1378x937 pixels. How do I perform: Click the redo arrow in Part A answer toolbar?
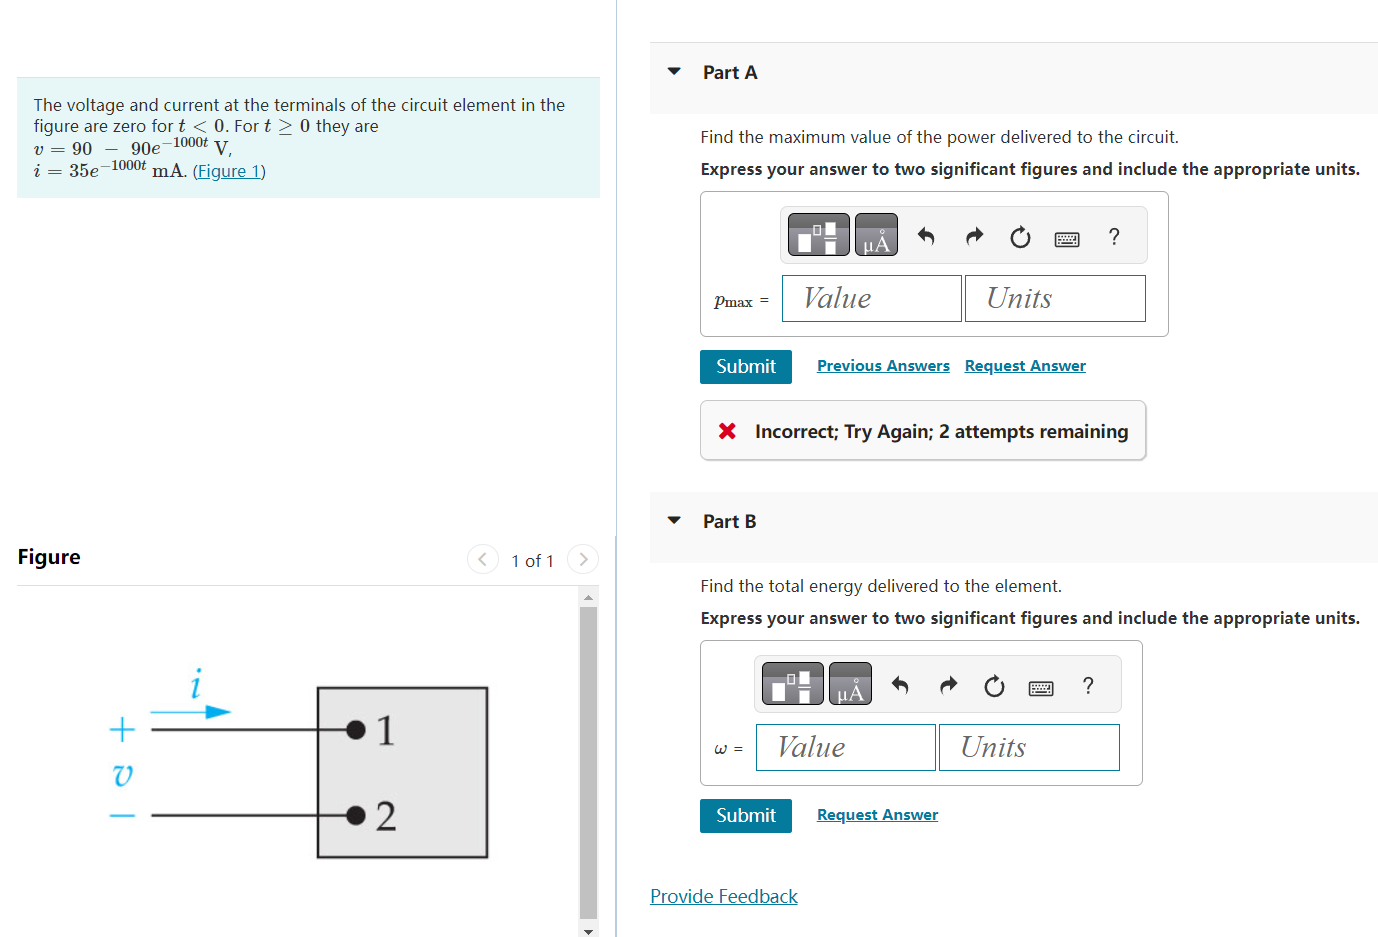[973, 236]
